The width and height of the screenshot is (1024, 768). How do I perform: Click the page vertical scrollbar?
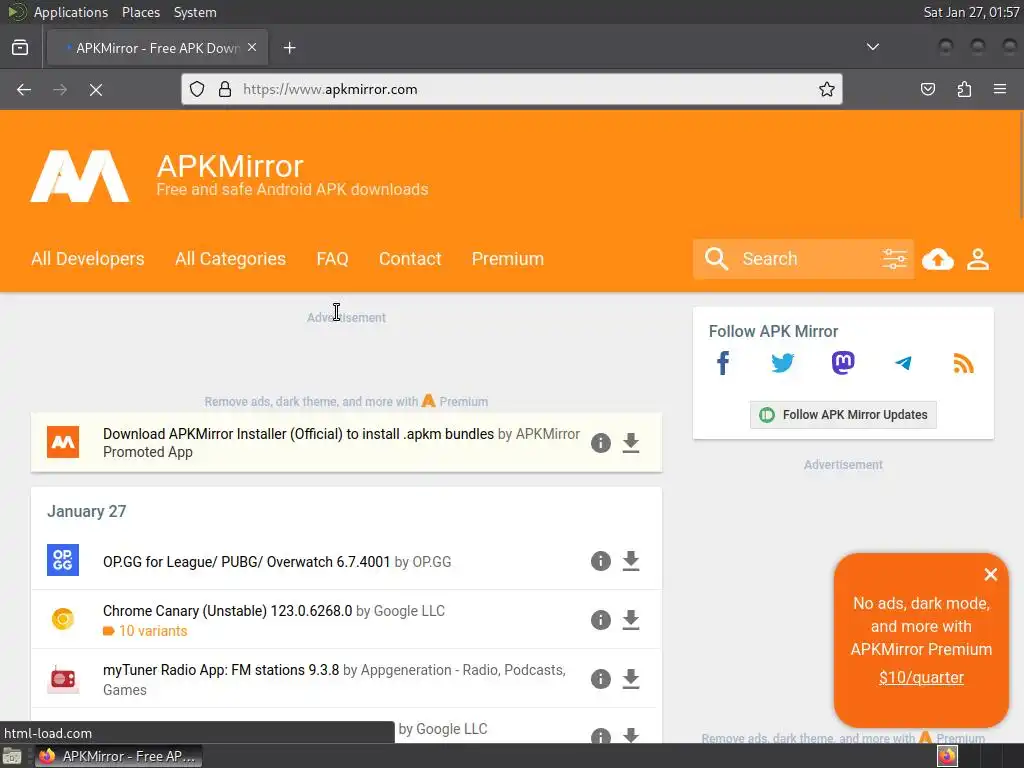coord(1021,167)
